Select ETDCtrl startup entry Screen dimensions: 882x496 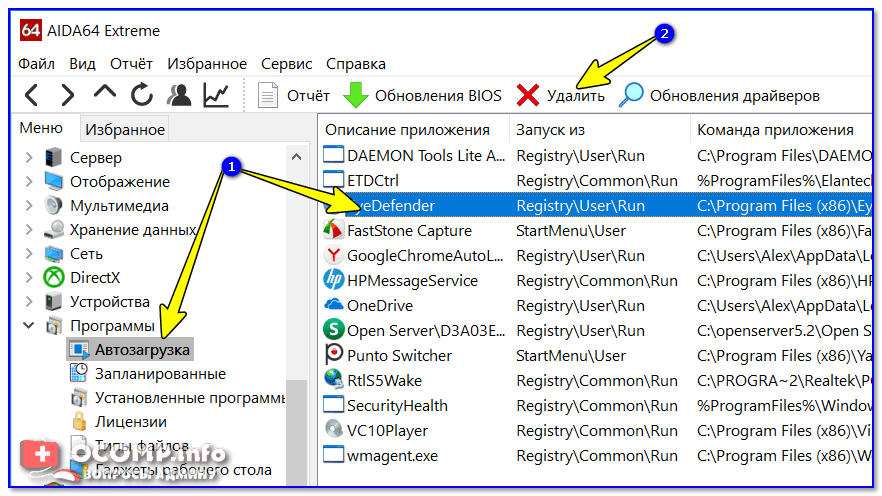click(596, 181)
